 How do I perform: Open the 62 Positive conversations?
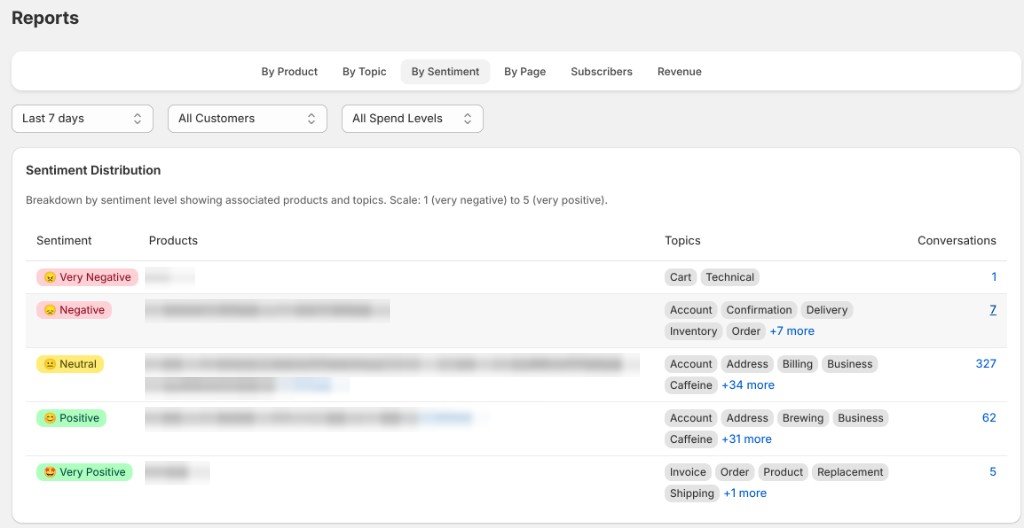(989, 418)
